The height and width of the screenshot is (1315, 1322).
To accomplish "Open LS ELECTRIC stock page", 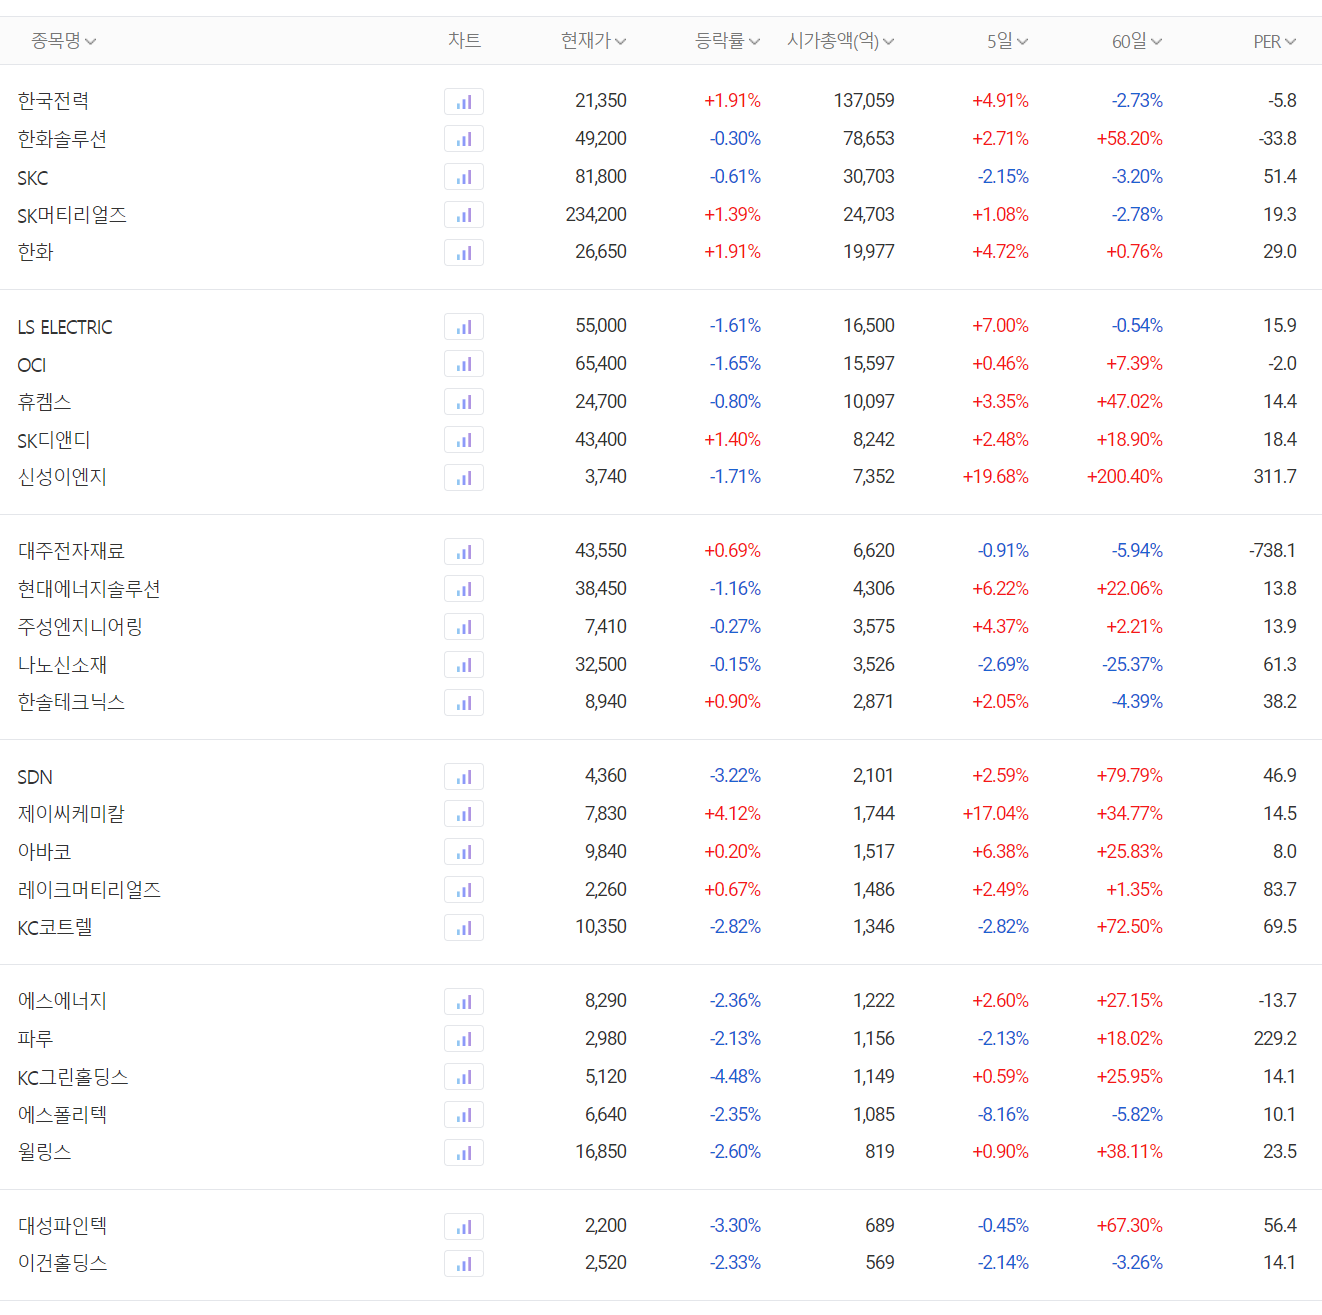I will coord(65,327).
